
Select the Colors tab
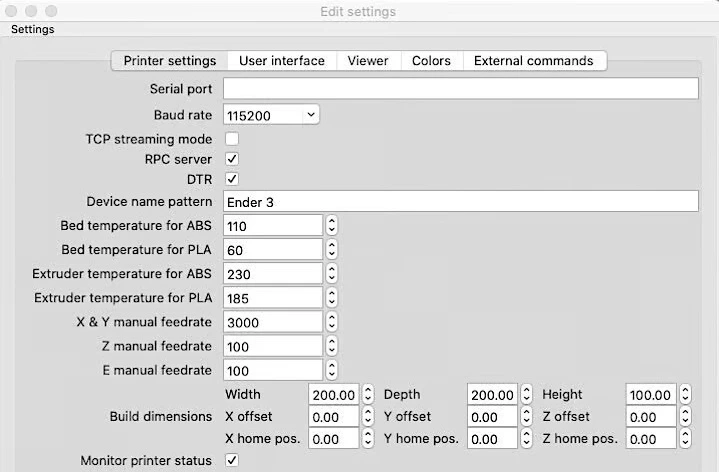(431, 61)
